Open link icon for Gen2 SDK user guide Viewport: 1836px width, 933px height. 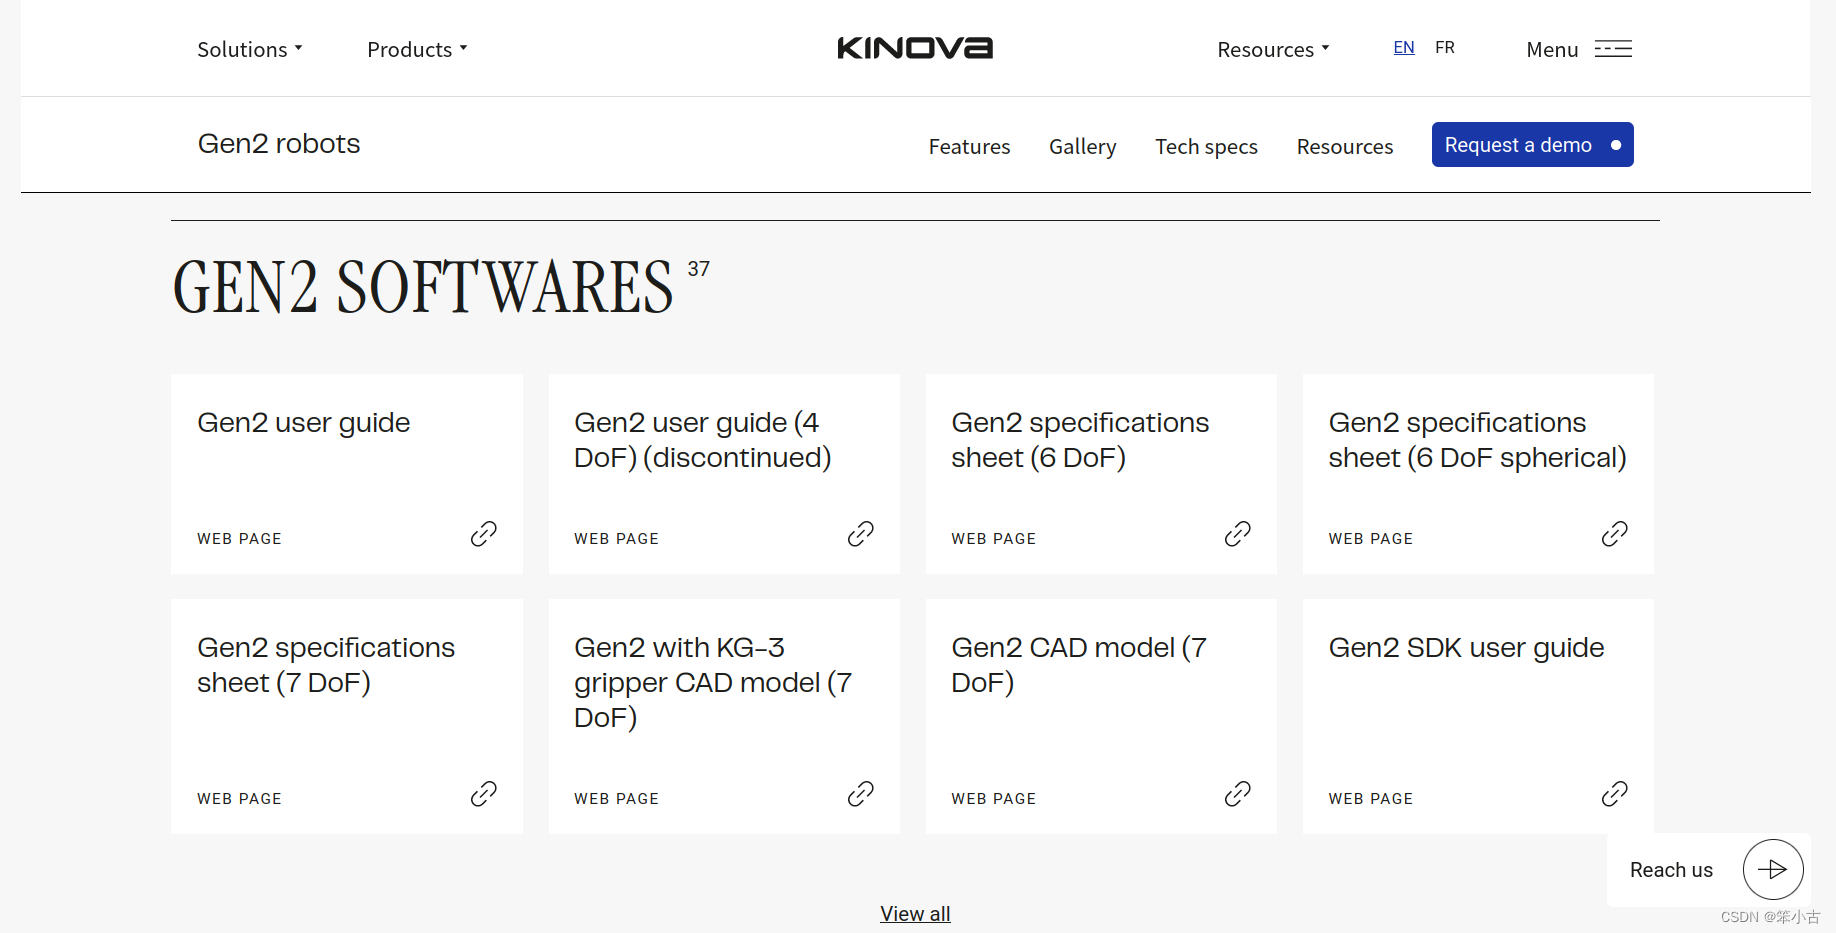[1615, 794]
